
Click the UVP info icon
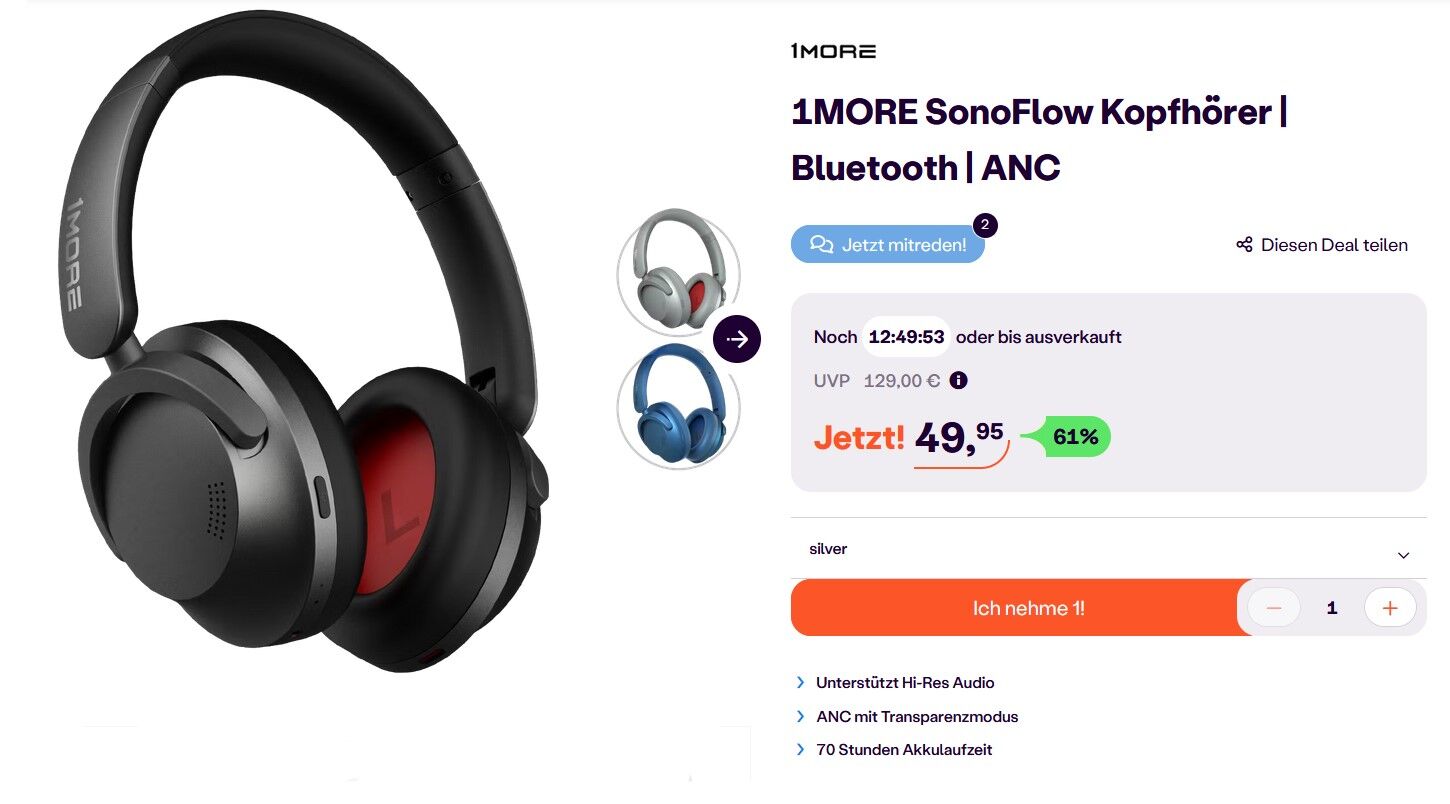pos(958,380)
